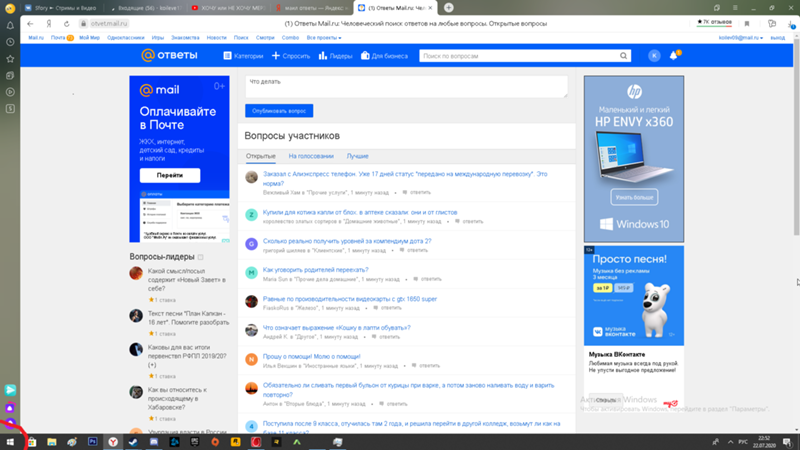800x450 pixels.
Task: Open the browser hamburger menu icon
Action: tap(735, 8)
